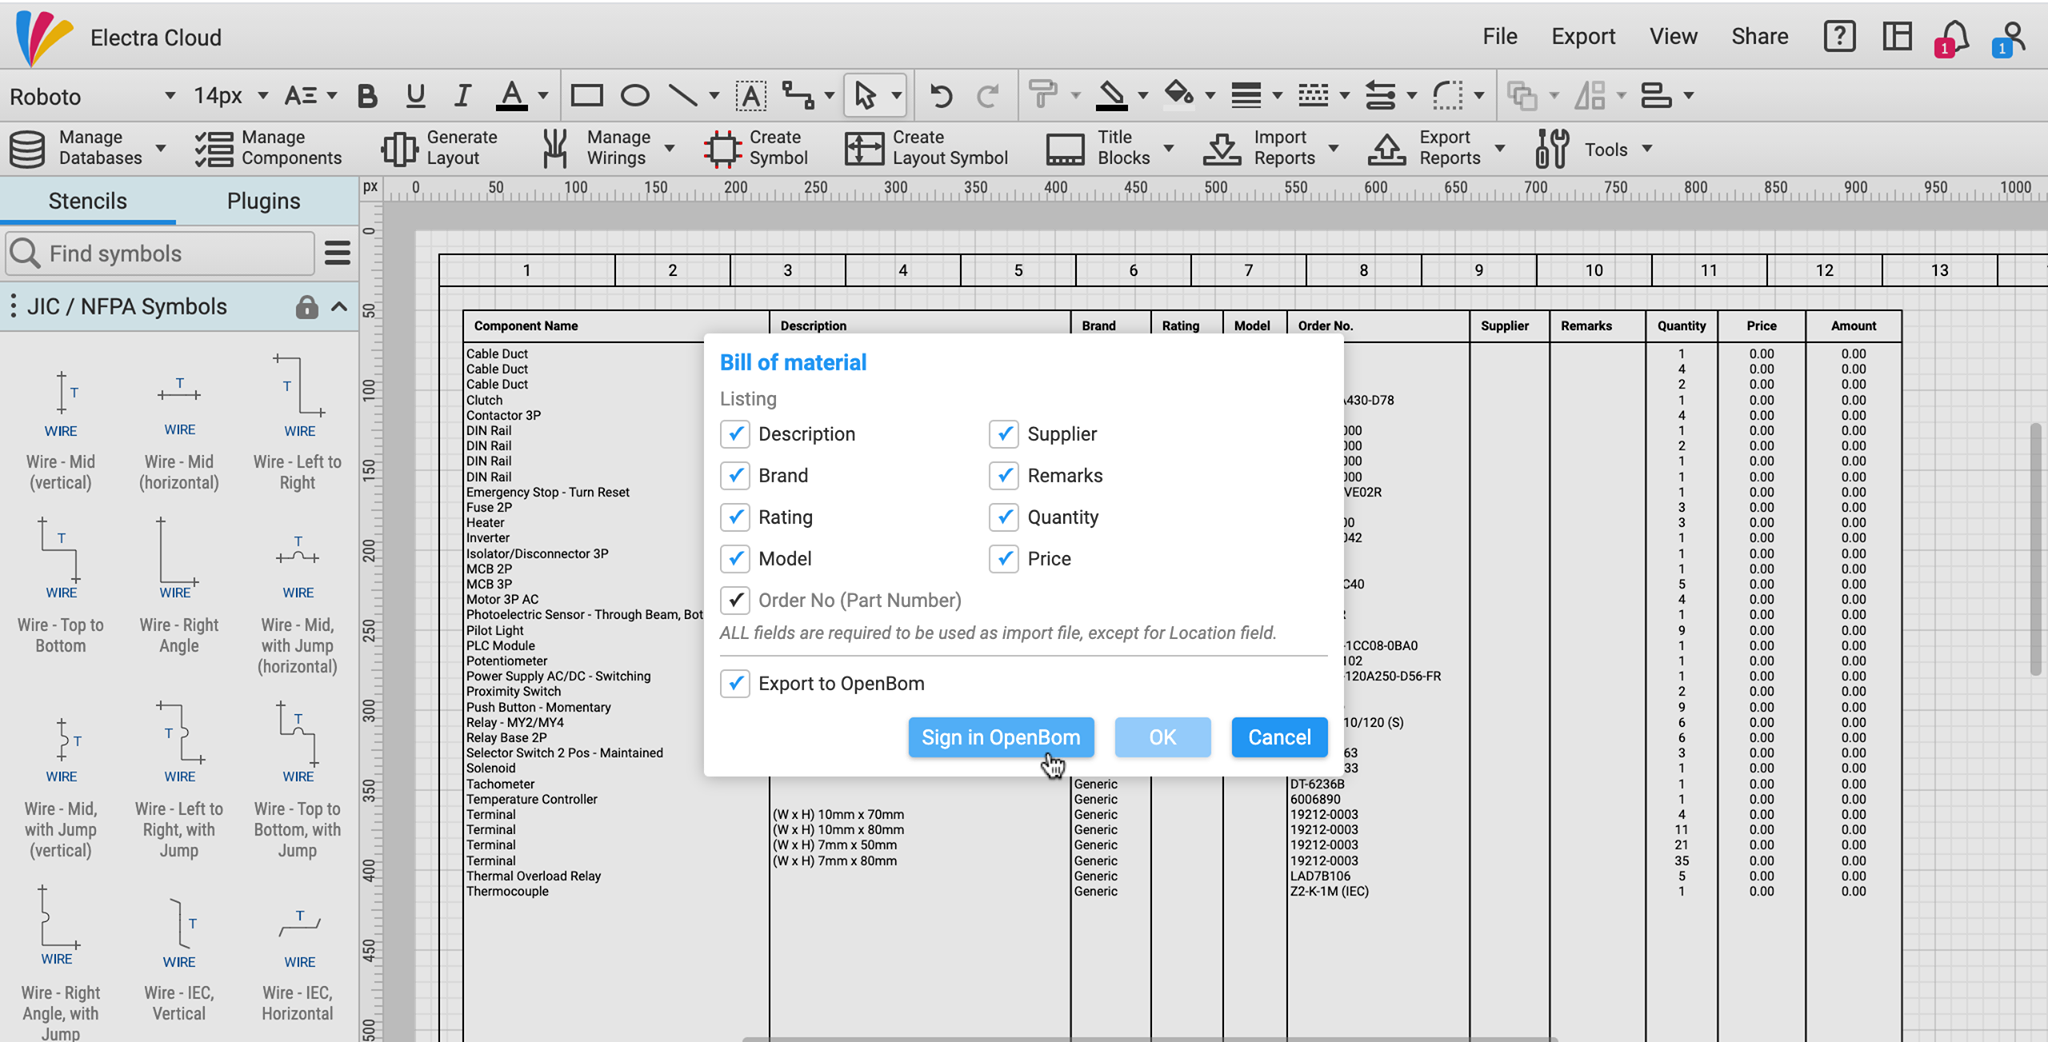The height and width of the screenshot is (1042, 2048).
Task: Click the Create Layout Symbol icon
Action: (x=864, y=149)
